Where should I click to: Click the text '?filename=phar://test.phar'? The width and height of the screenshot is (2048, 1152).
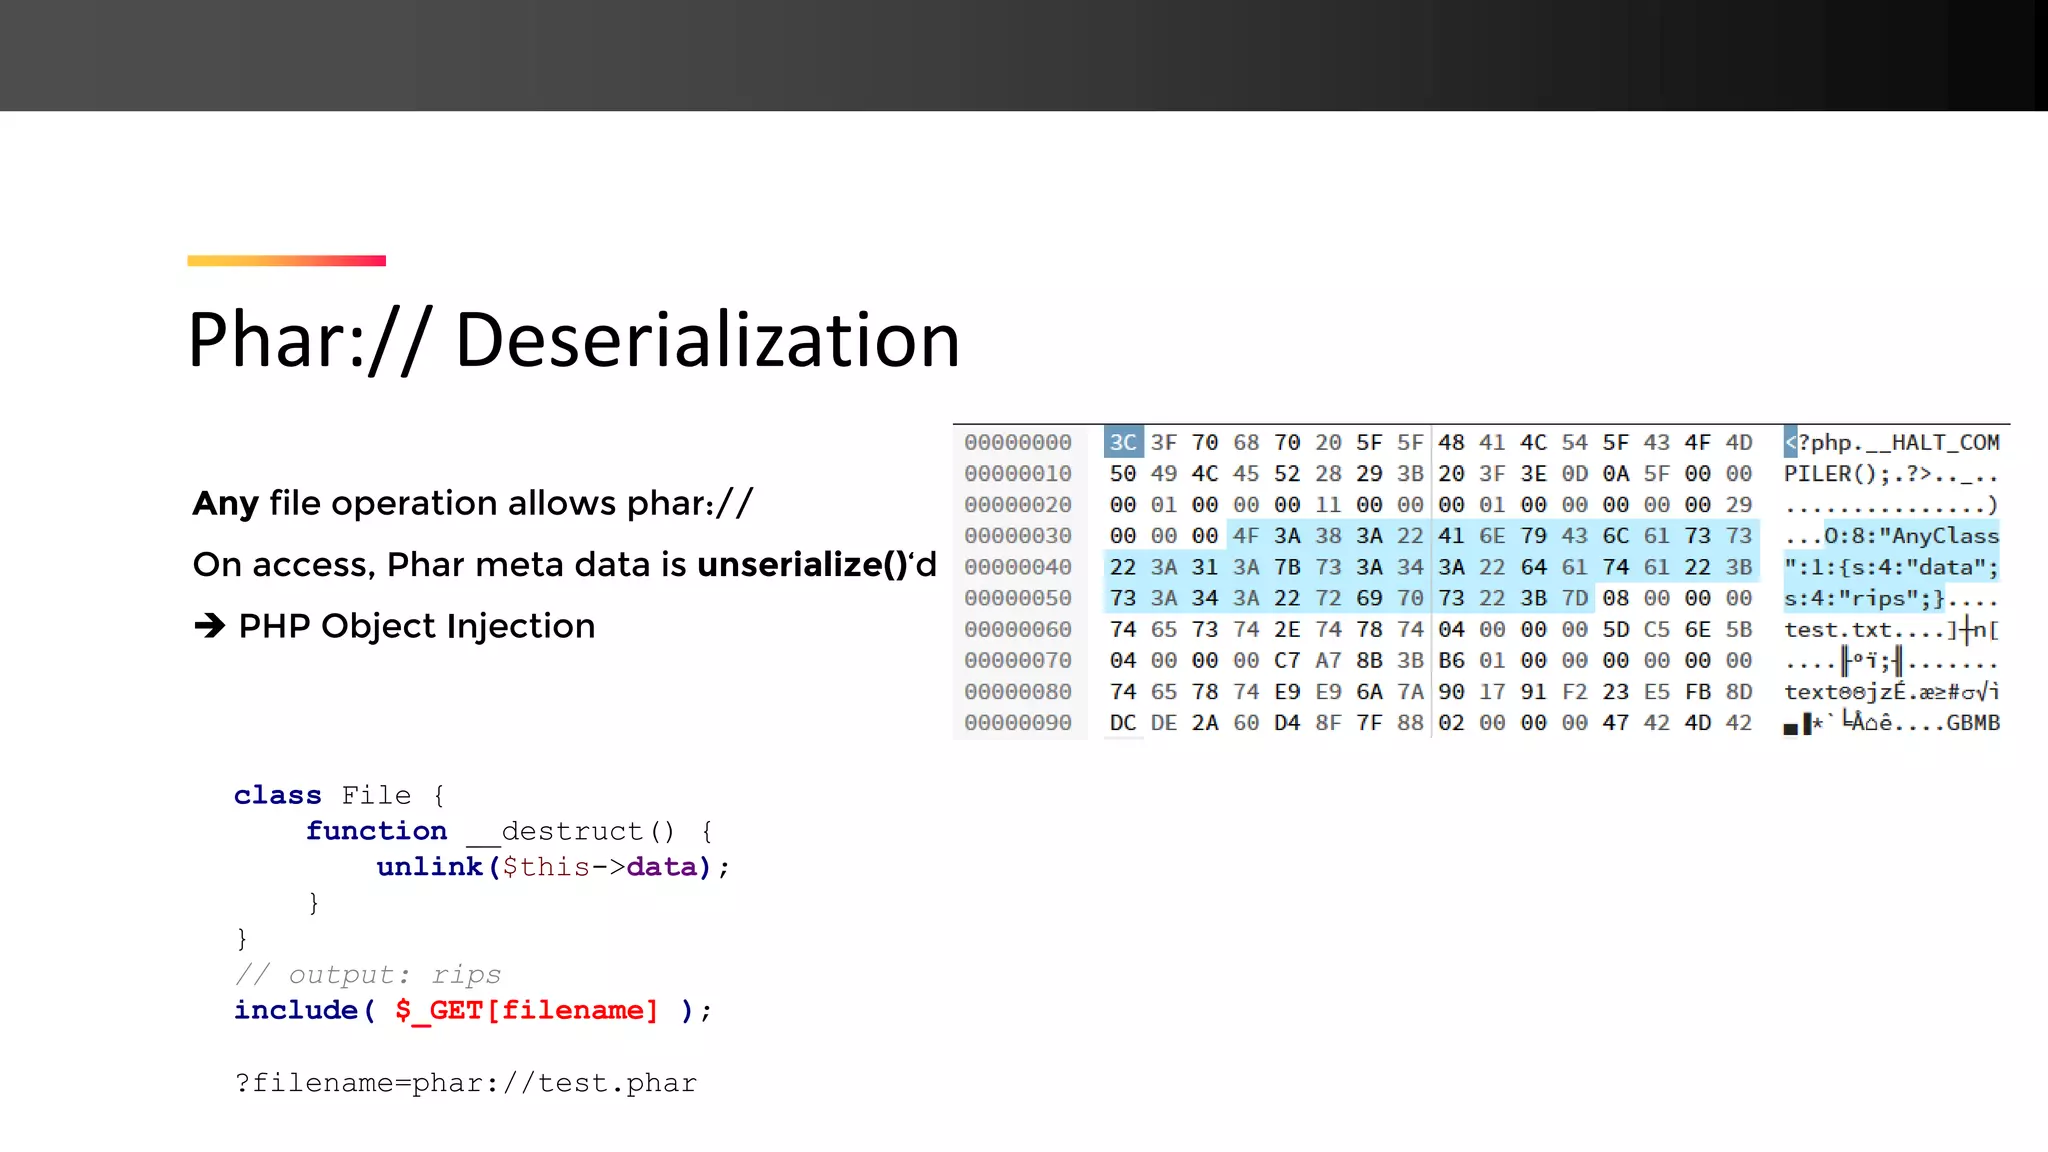tap(466, 1083)
